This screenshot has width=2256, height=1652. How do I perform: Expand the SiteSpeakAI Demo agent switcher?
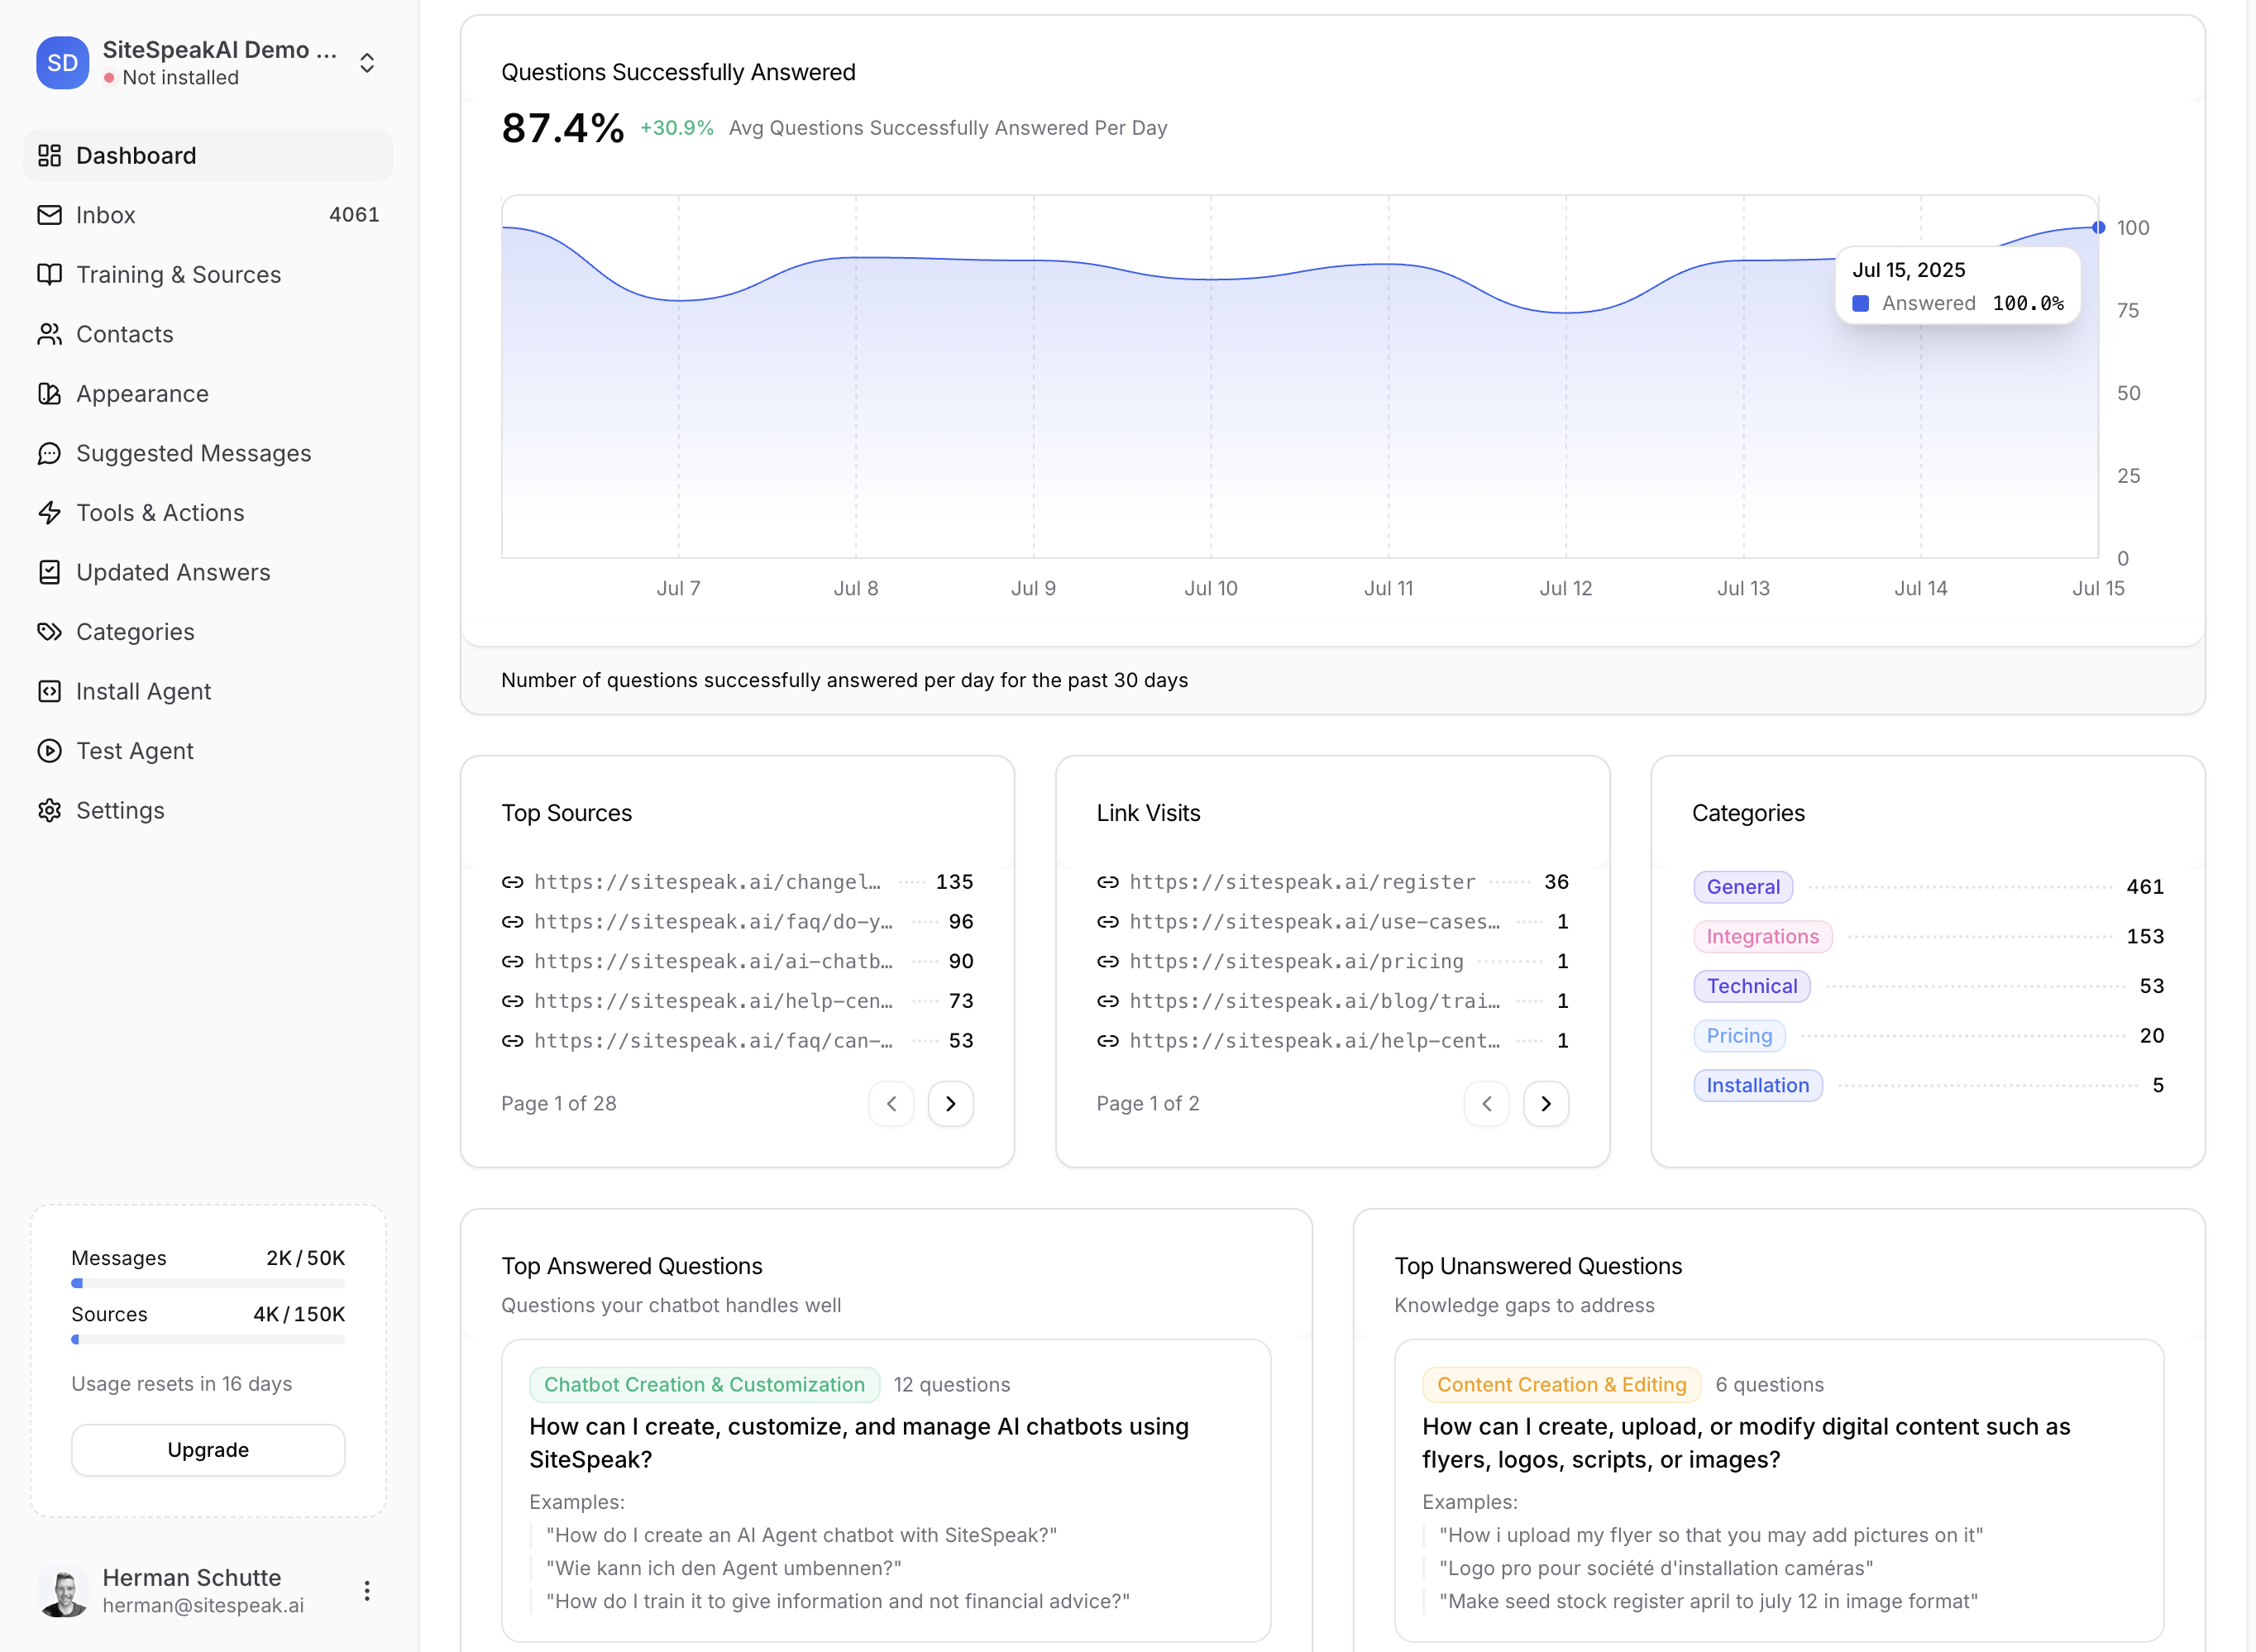coord(367,63)
